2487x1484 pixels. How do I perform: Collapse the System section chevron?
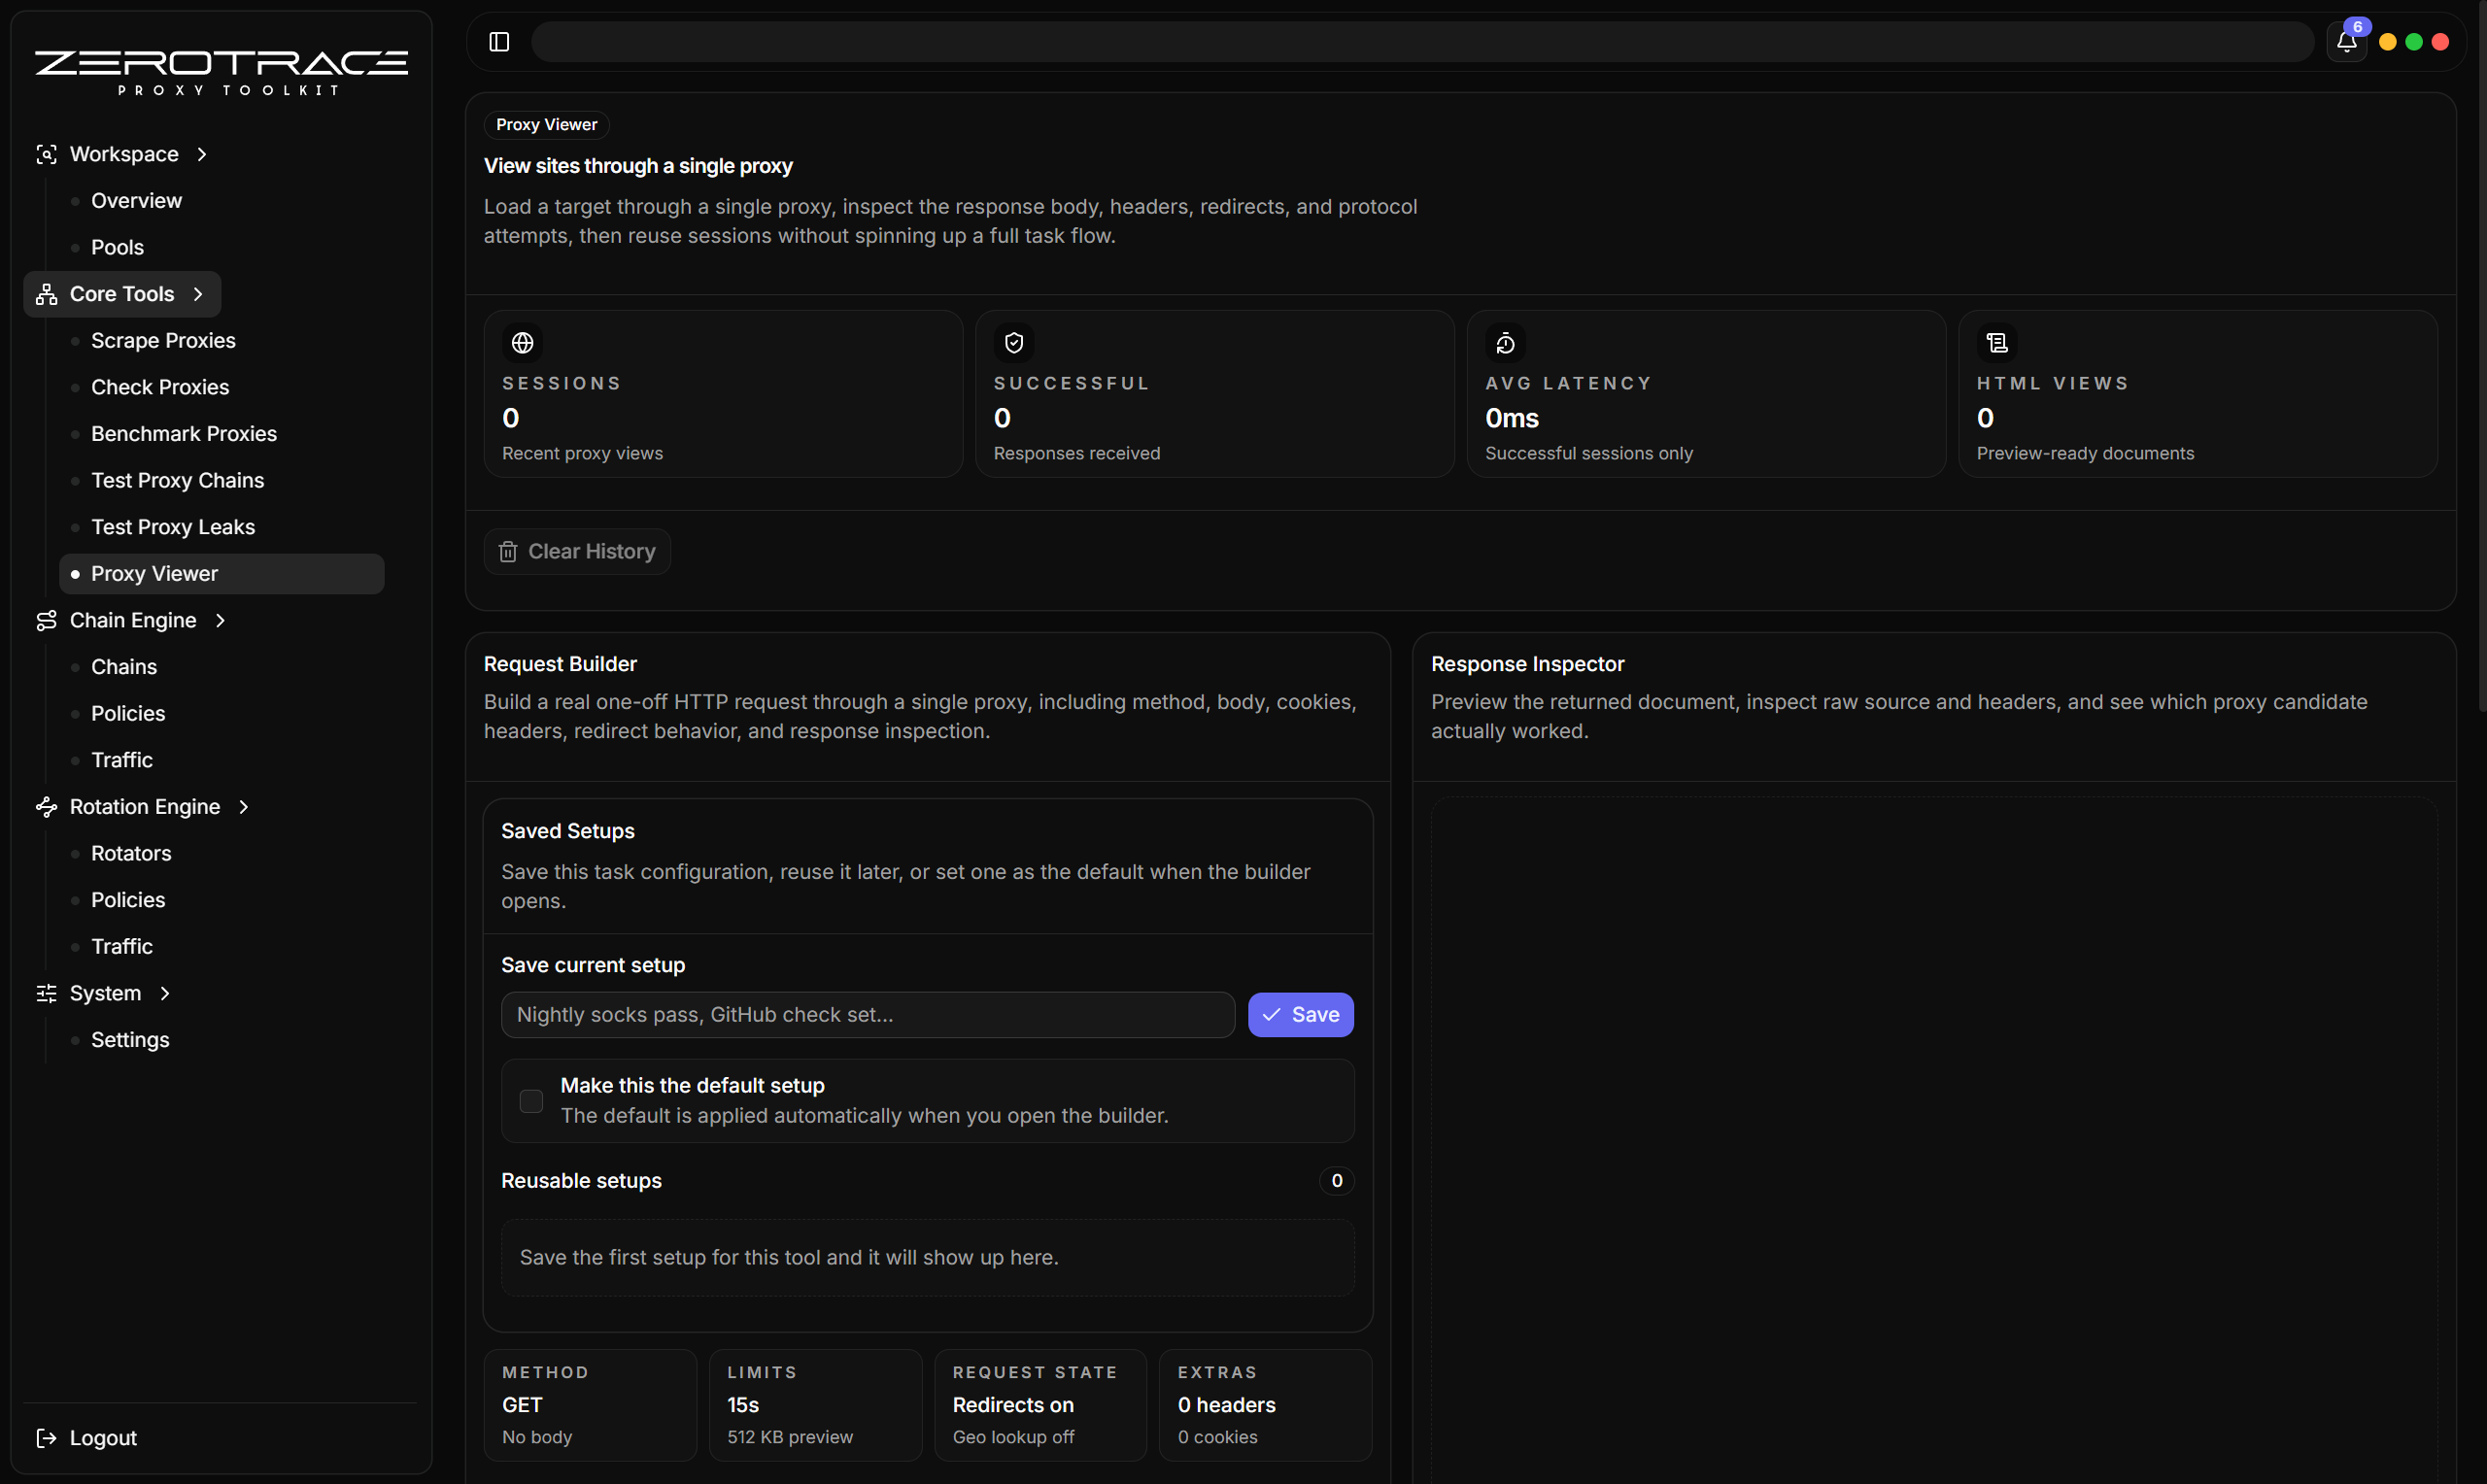click(165, 993)
